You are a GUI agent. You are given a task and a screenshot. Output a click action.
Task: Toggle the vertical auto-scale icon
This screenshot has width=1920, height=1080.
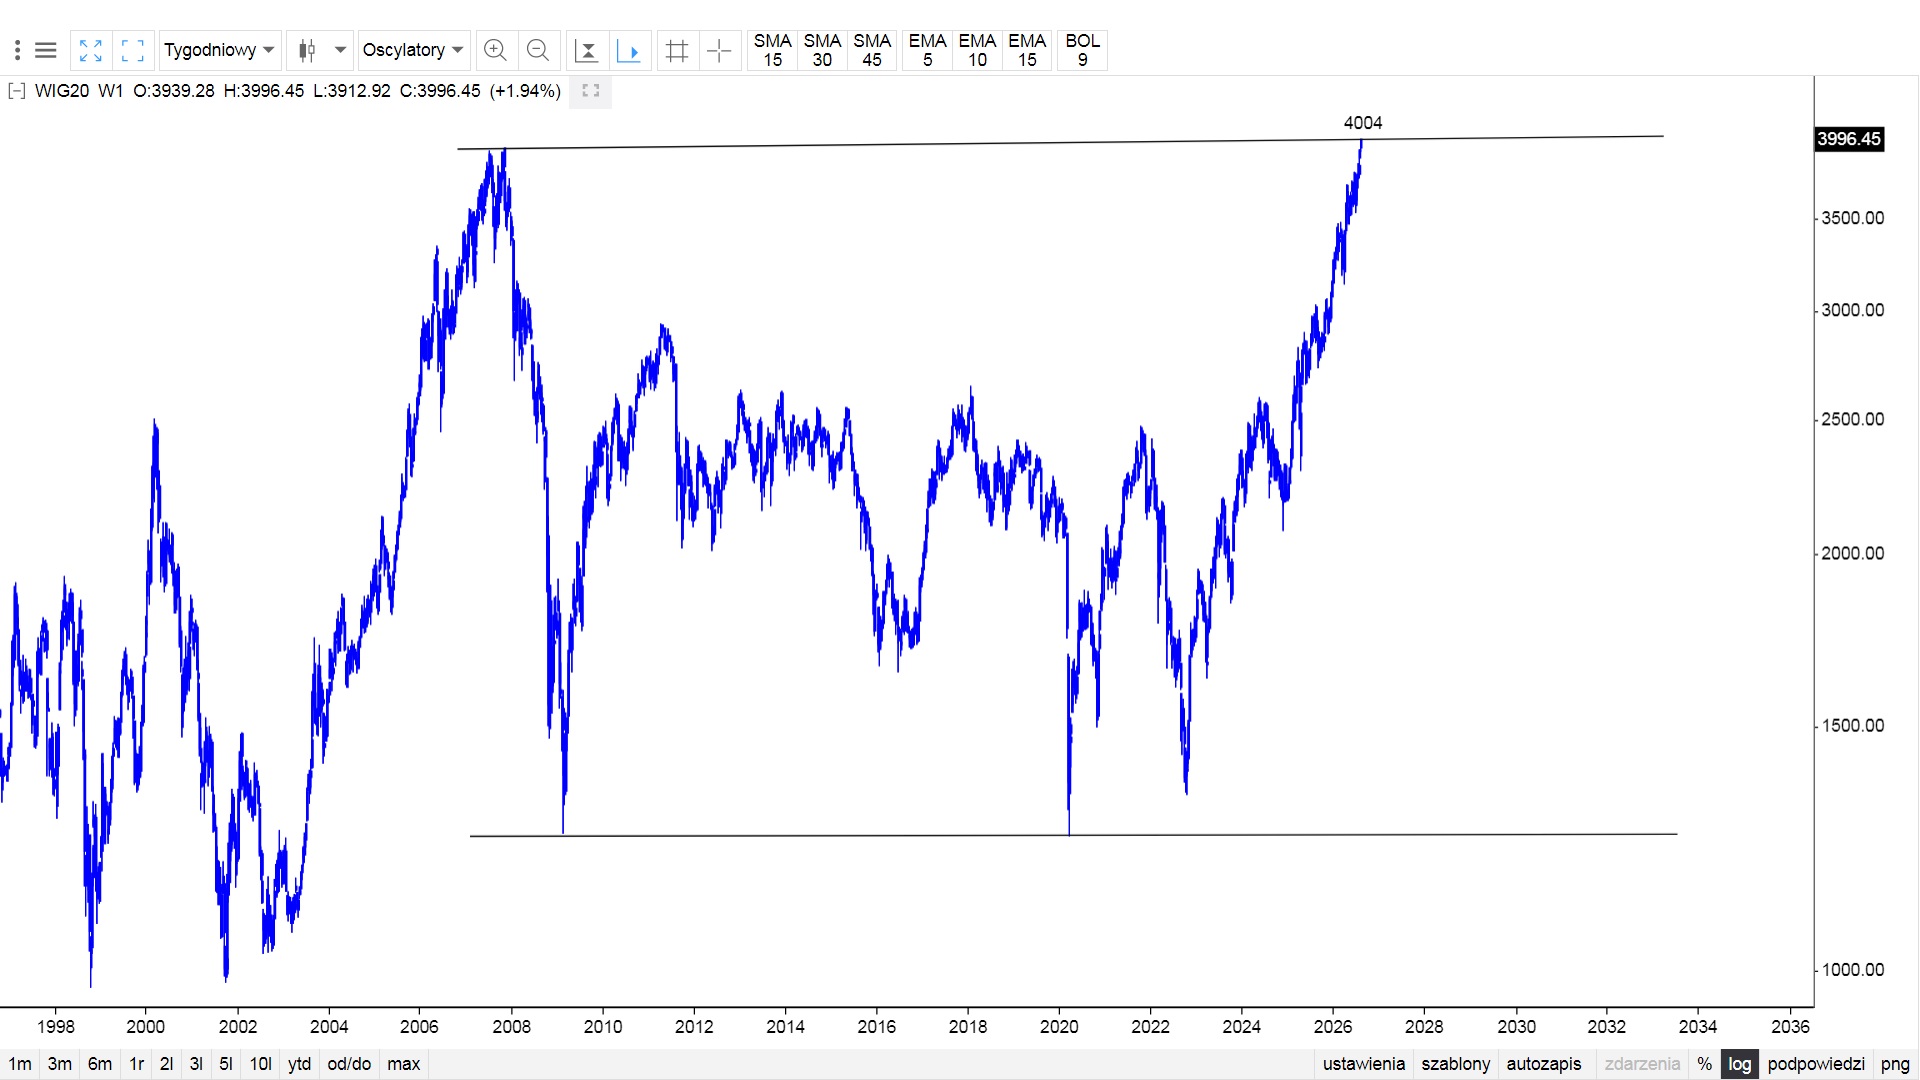[587, 50]
